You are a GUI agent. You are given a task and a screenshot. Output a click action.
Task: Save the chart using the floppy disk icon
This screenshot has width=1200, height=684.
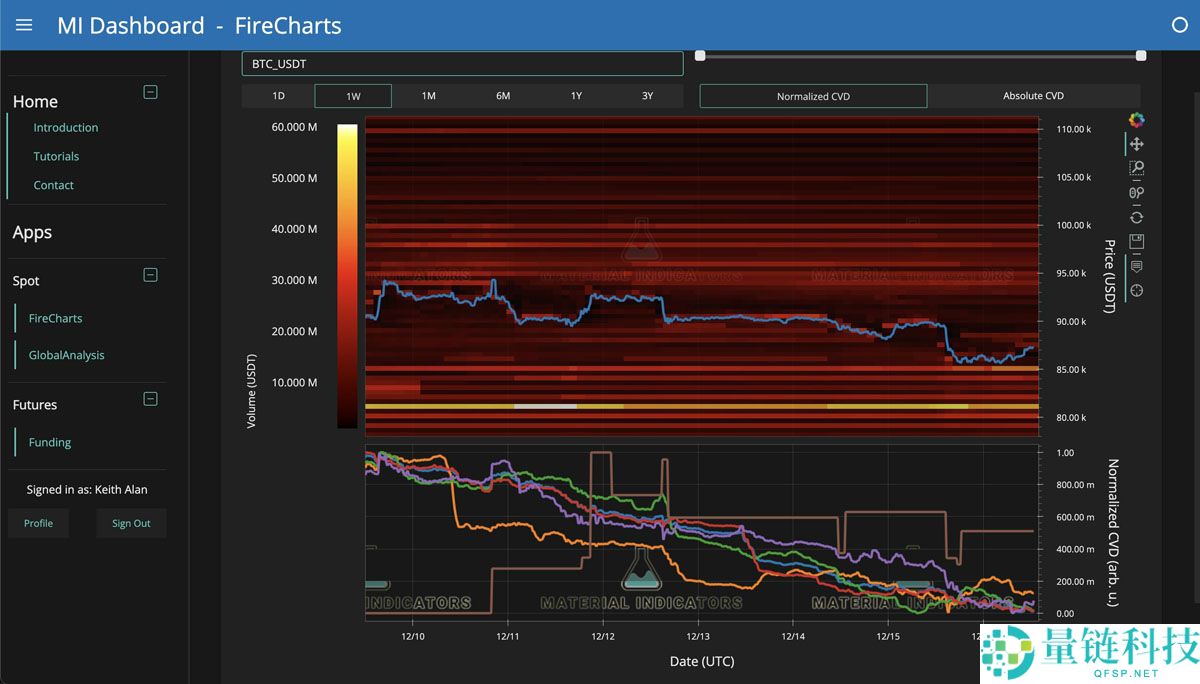[1136, 241]
